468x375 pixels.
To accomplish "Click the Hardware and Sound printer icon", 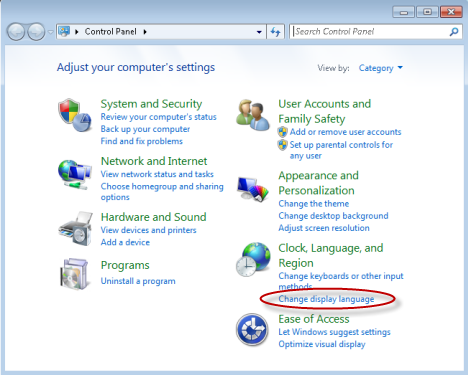I will click(x=76, y=229).
